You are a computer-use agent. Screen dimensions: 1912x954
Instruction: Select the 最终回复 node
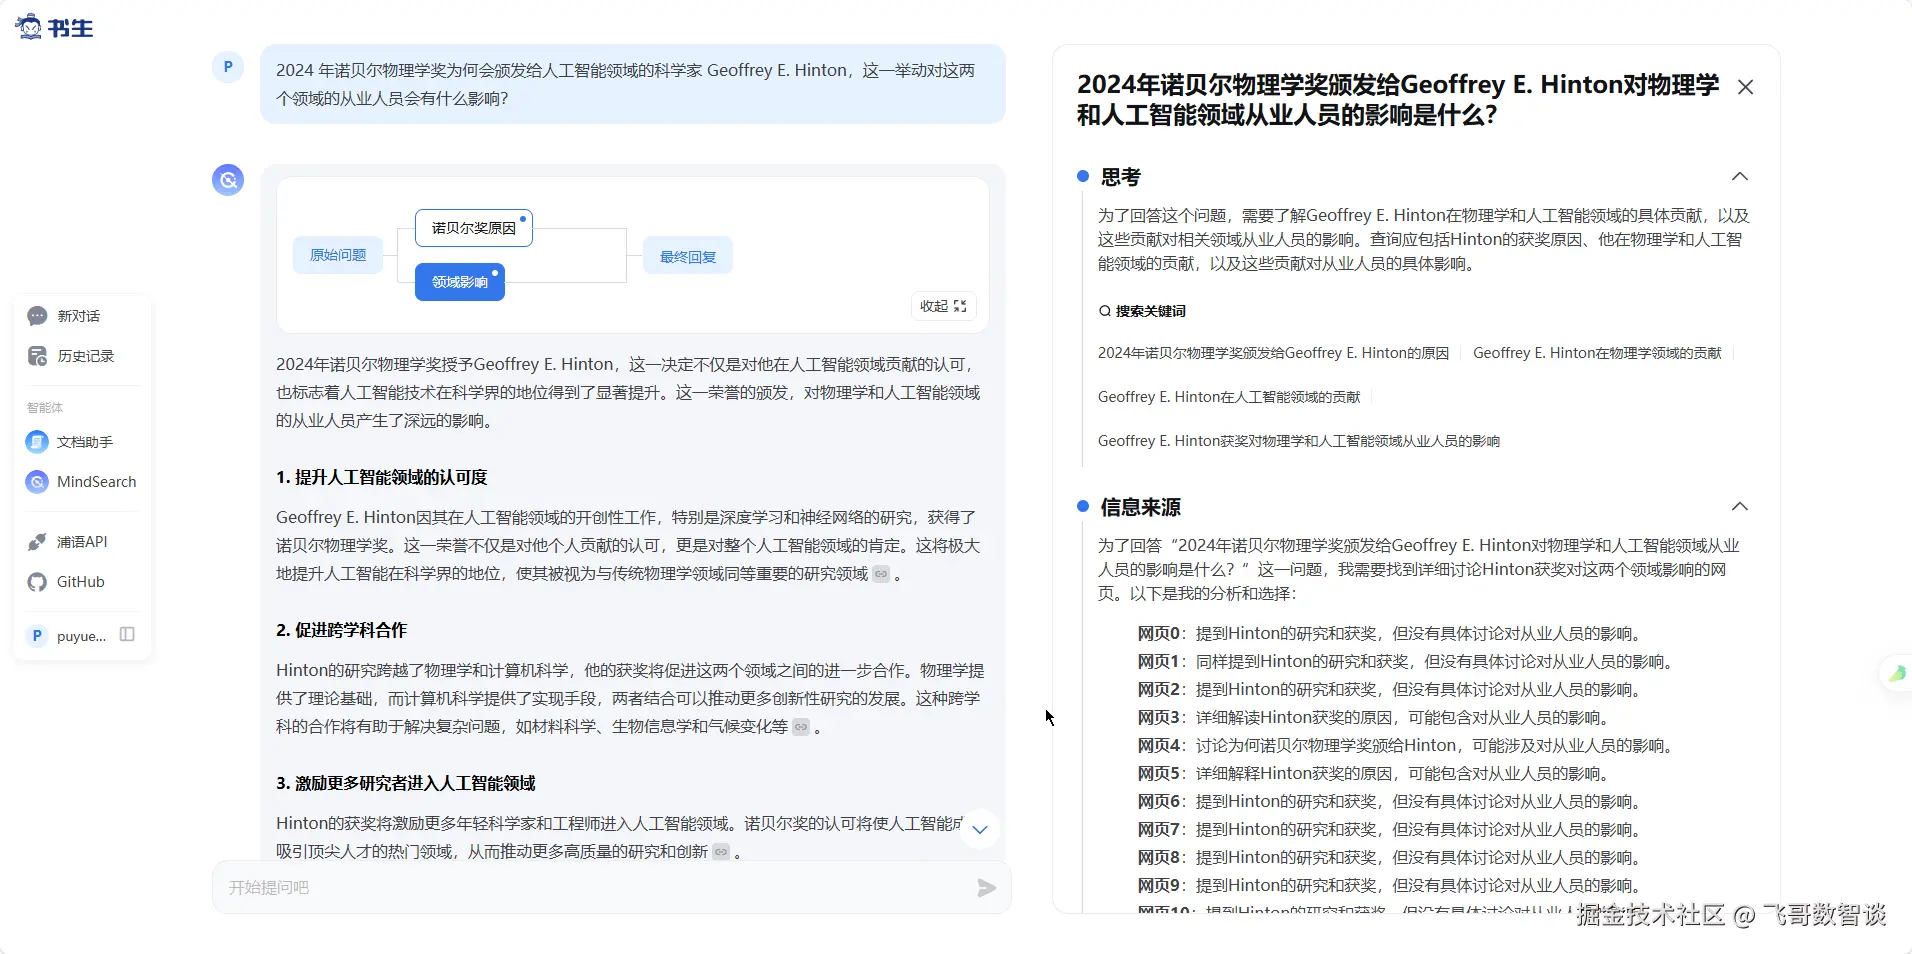(x=688, y=257)
